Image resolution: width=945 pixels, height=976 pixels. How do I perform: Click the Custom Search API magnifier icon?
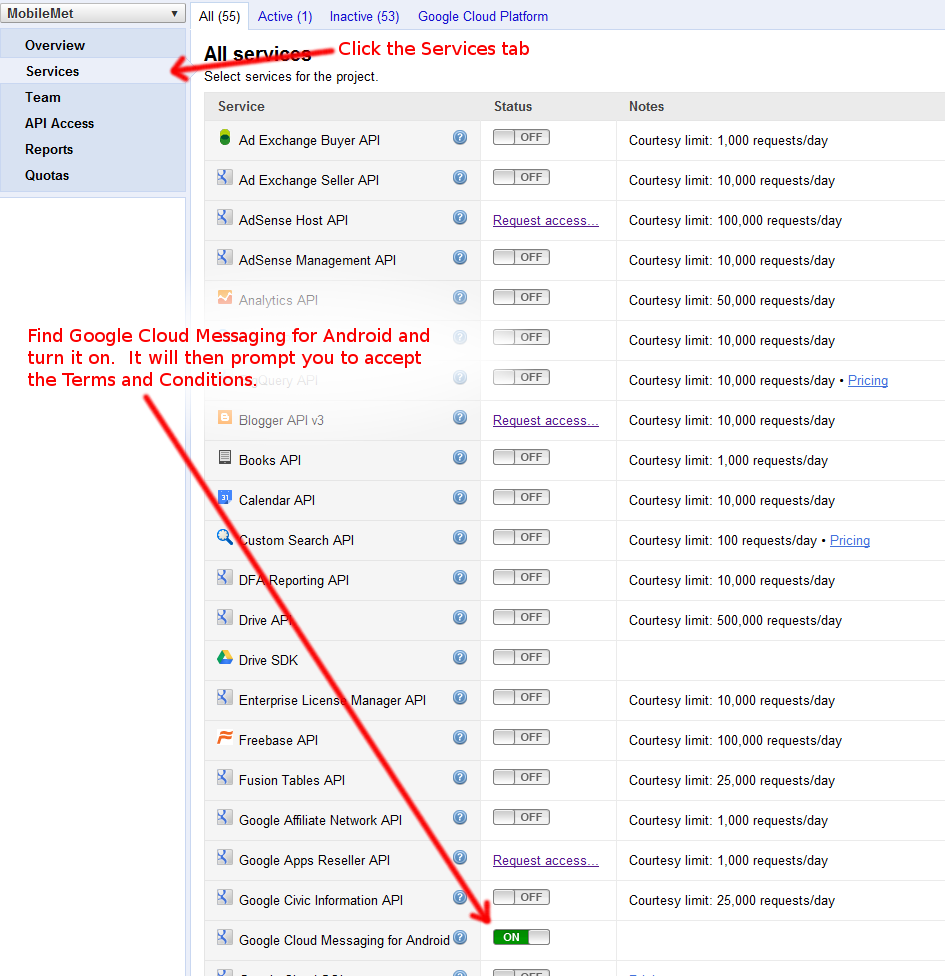pyautogui.click(x=225, y=538)
